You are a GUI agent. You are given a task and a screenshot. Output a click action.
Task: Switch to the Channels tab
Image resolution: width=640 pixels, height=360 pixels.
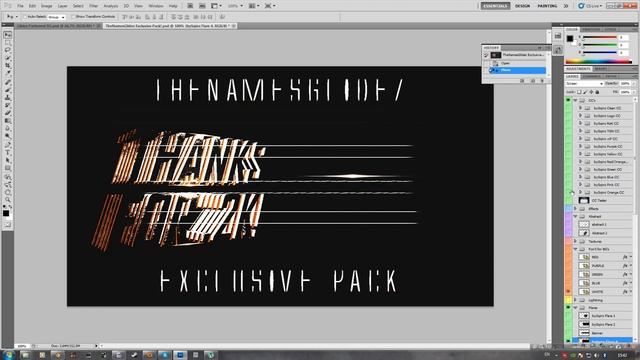[591, 76]
